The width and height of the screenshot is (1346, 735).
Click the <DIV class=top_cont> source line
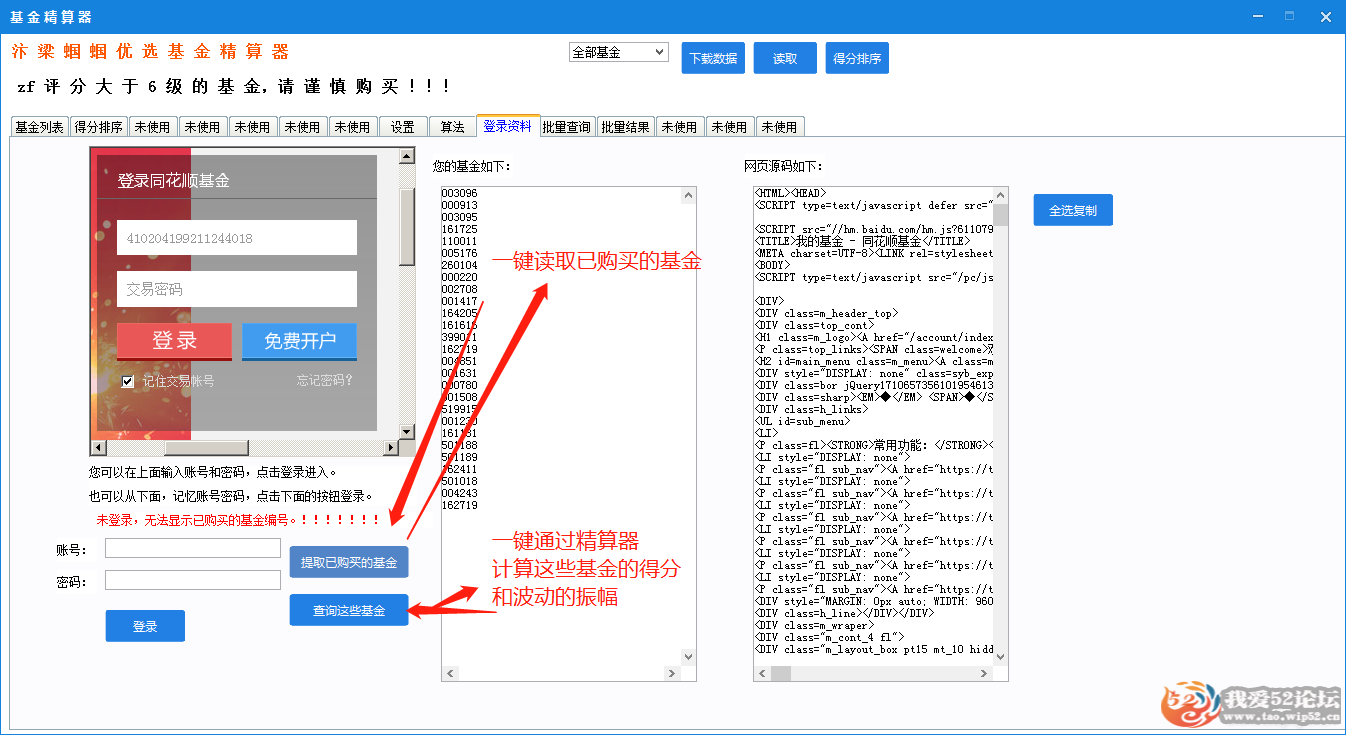click(814, 325)
